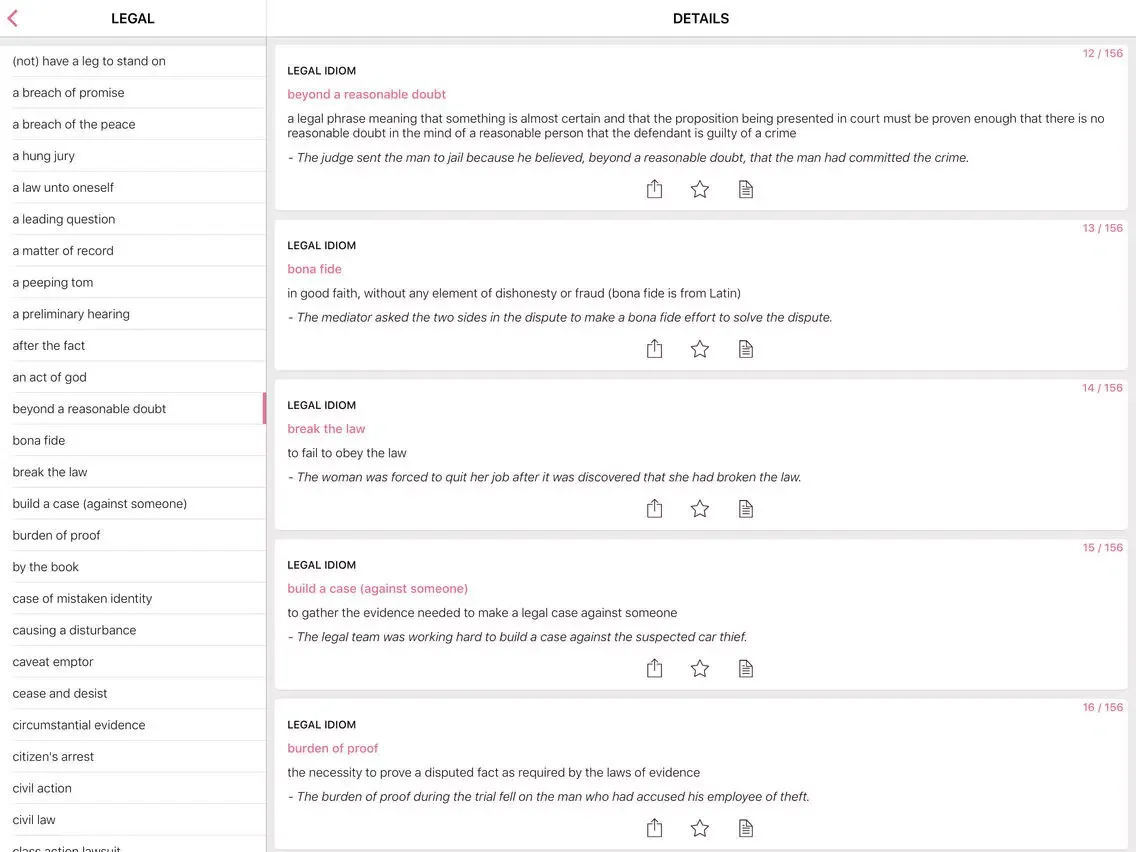Screen dimensions: 1136x852
Task: Share the 'bona fide' idiom card
Action: click(x=654, y=349)
